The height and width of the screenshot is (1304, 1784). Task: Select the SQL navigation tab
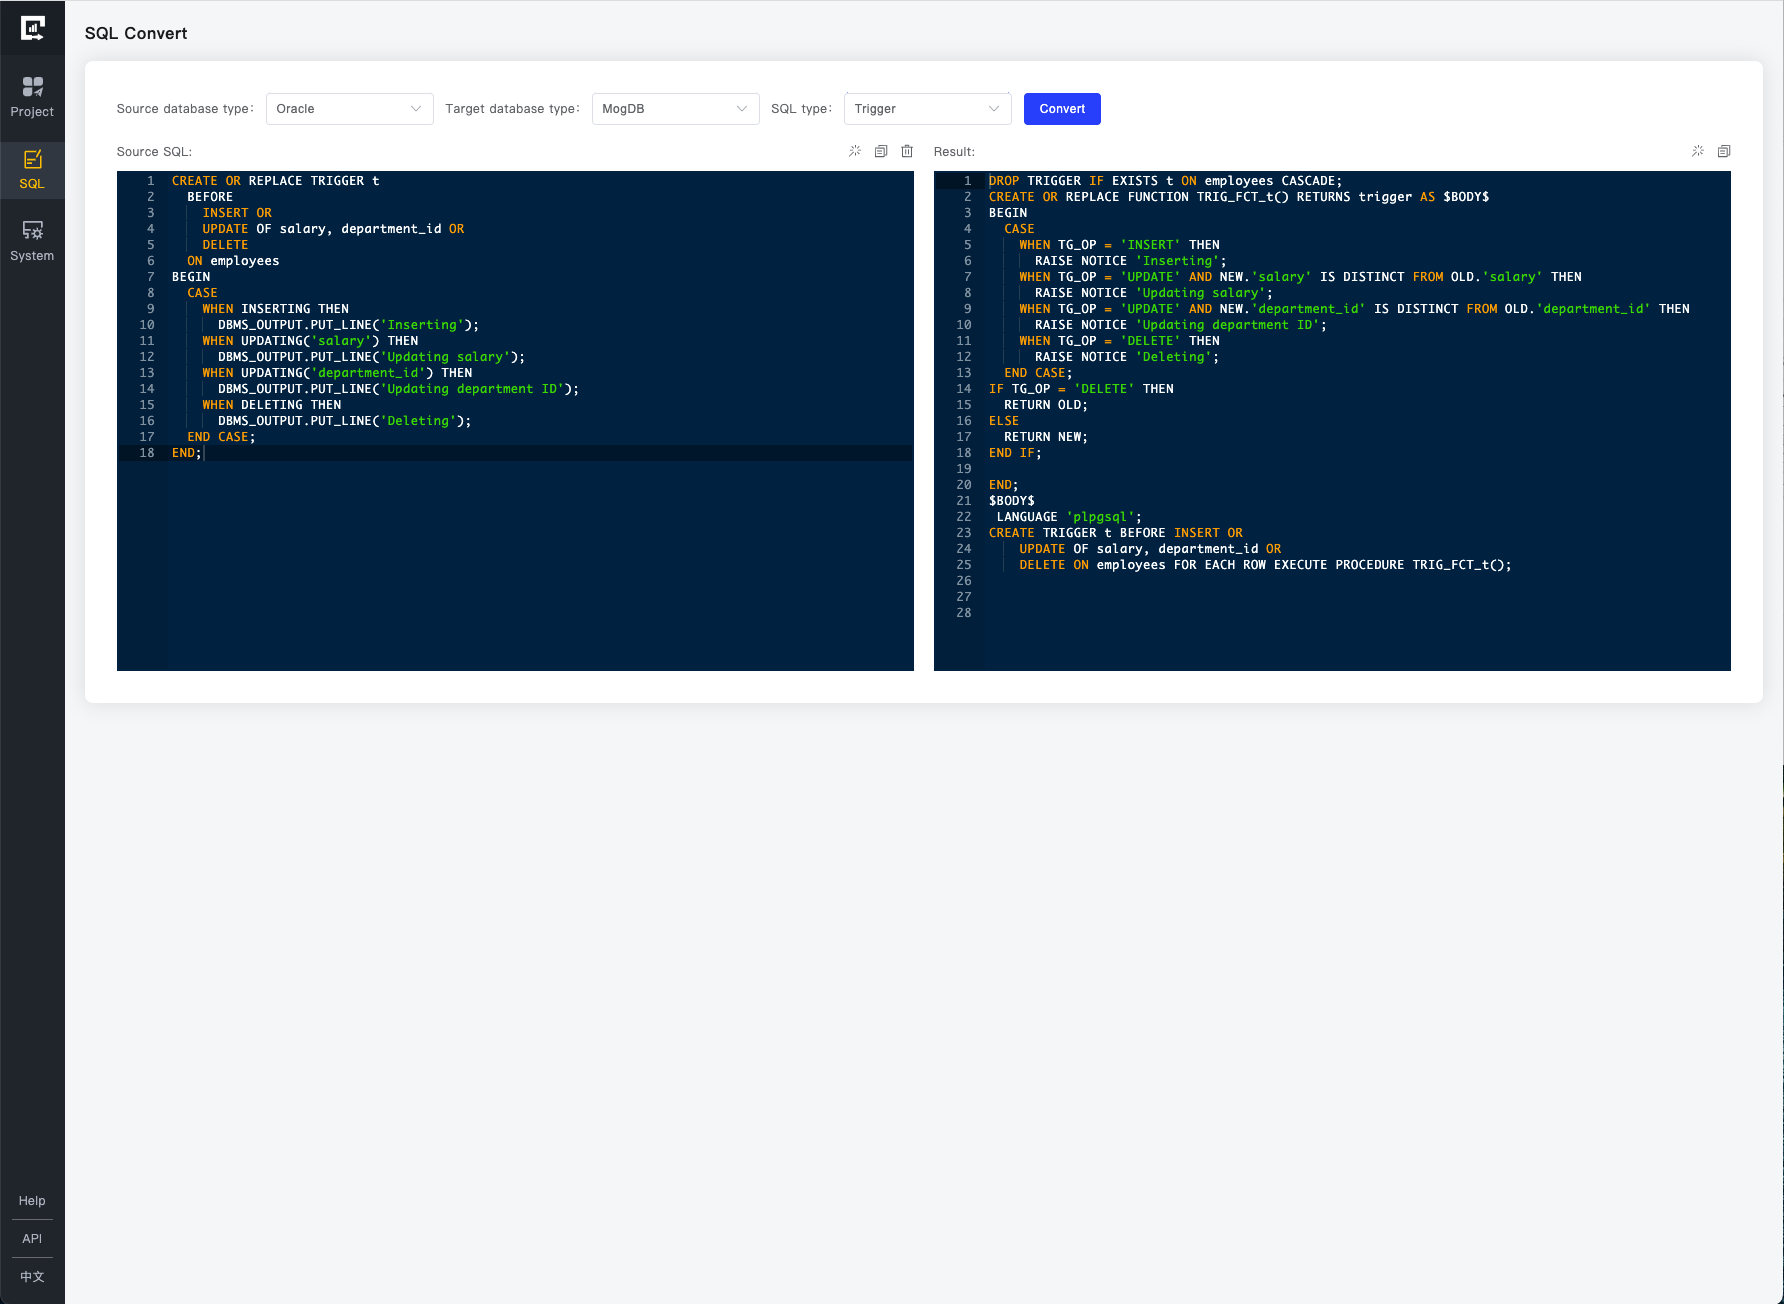click(x=32, y=169)
